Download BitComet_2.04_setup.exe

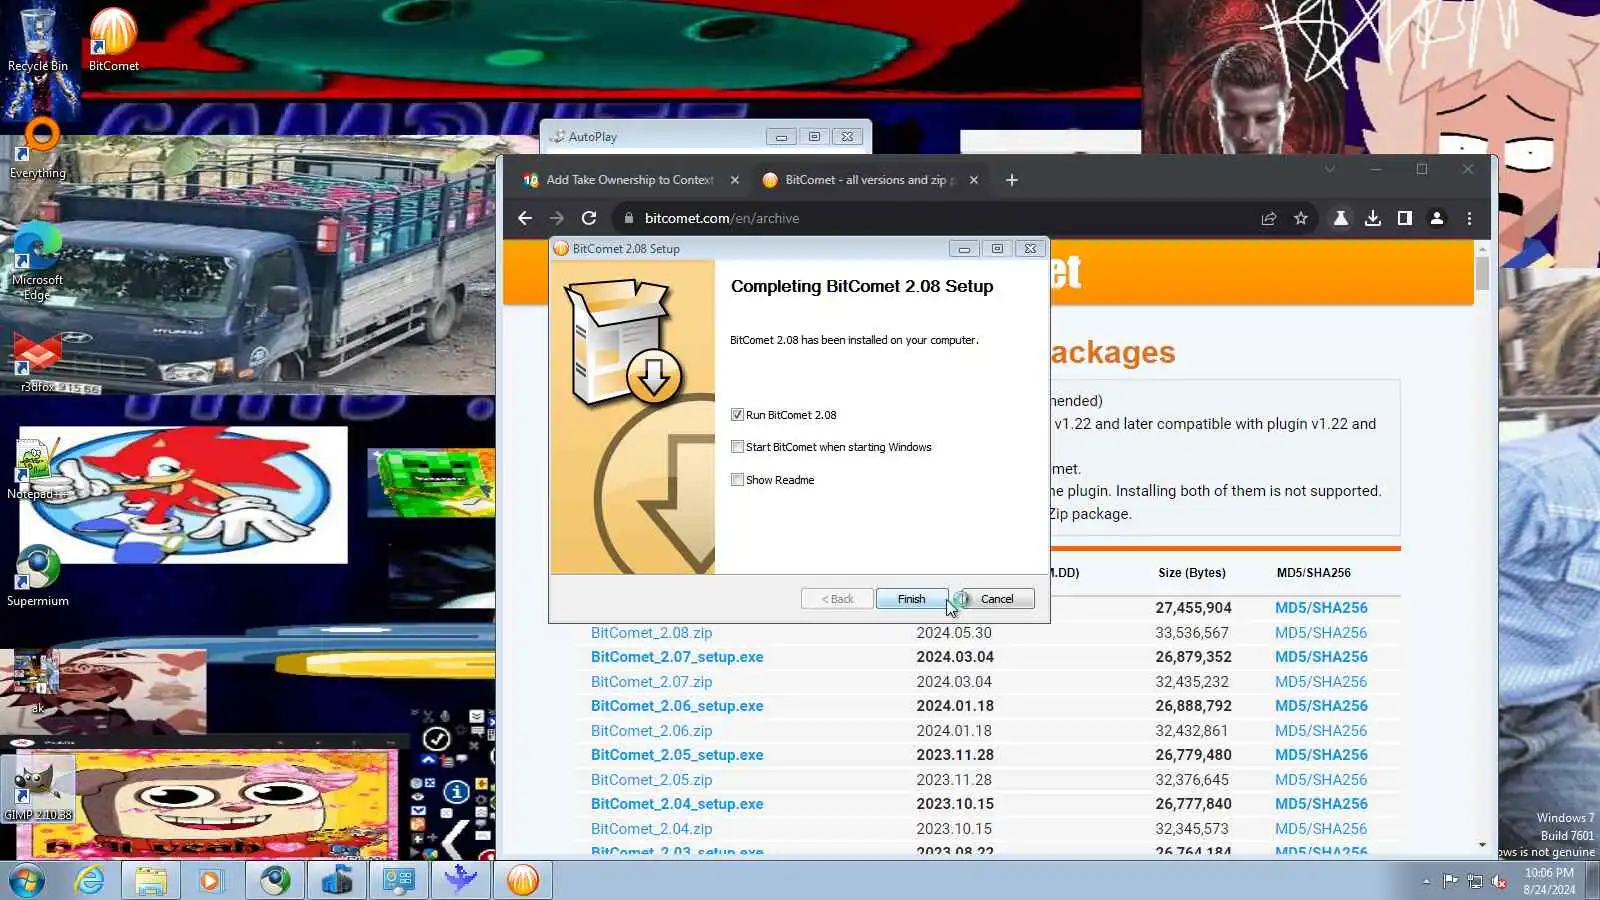pos(677,804)
